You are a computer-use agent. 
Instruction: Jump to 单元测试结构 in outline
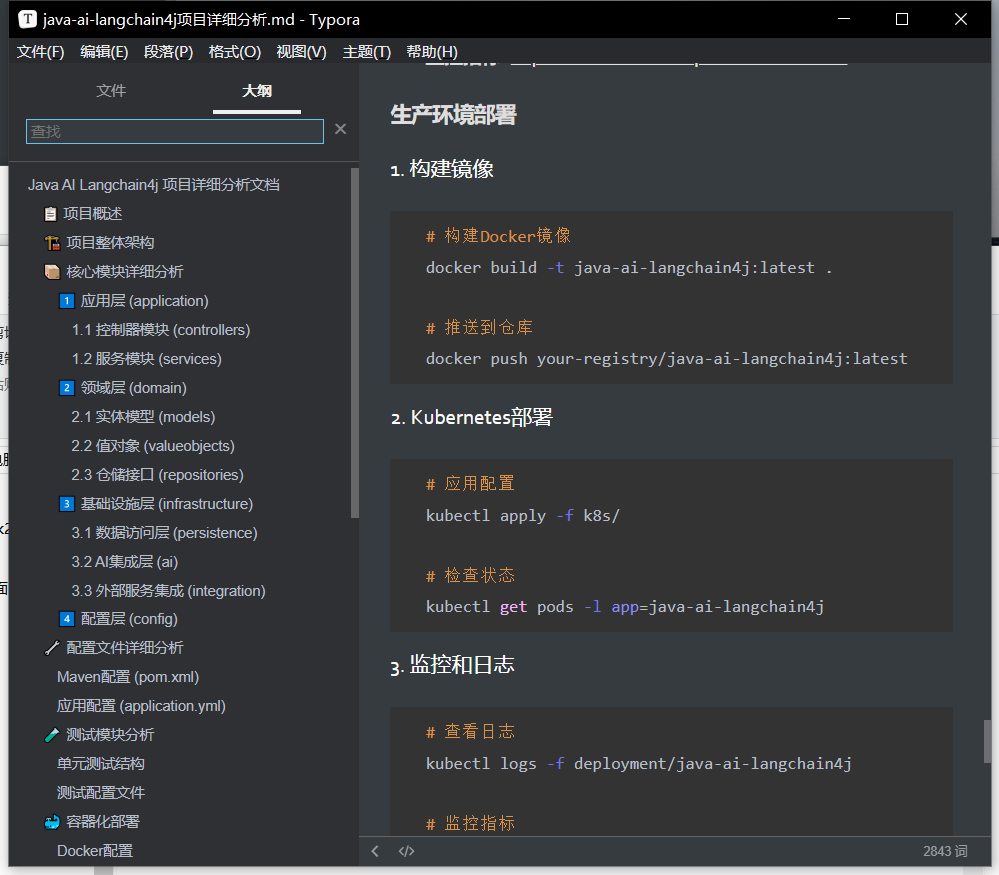tap(101, 764)
